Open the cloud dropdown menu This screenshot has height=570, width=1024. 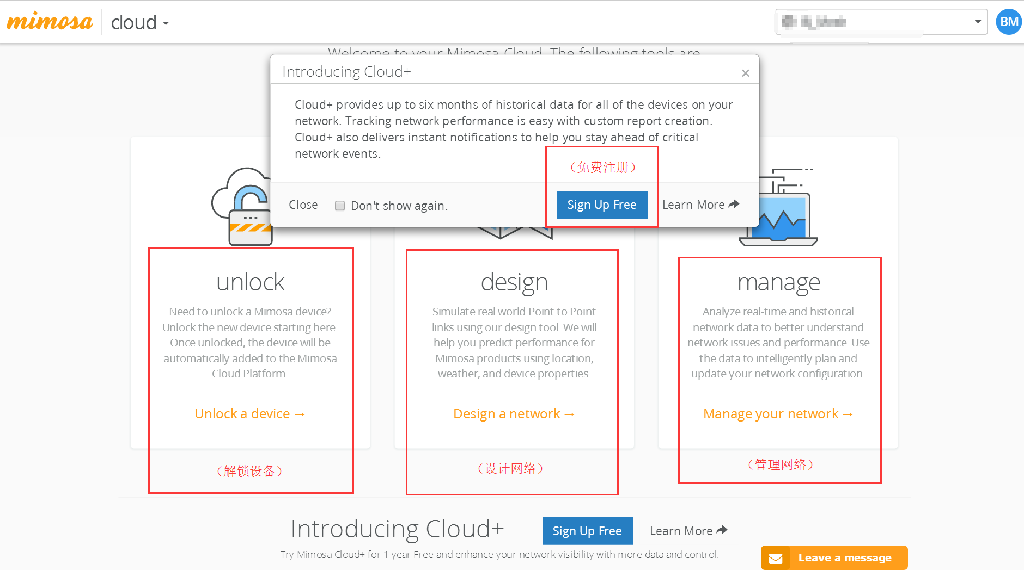point(140,22)
